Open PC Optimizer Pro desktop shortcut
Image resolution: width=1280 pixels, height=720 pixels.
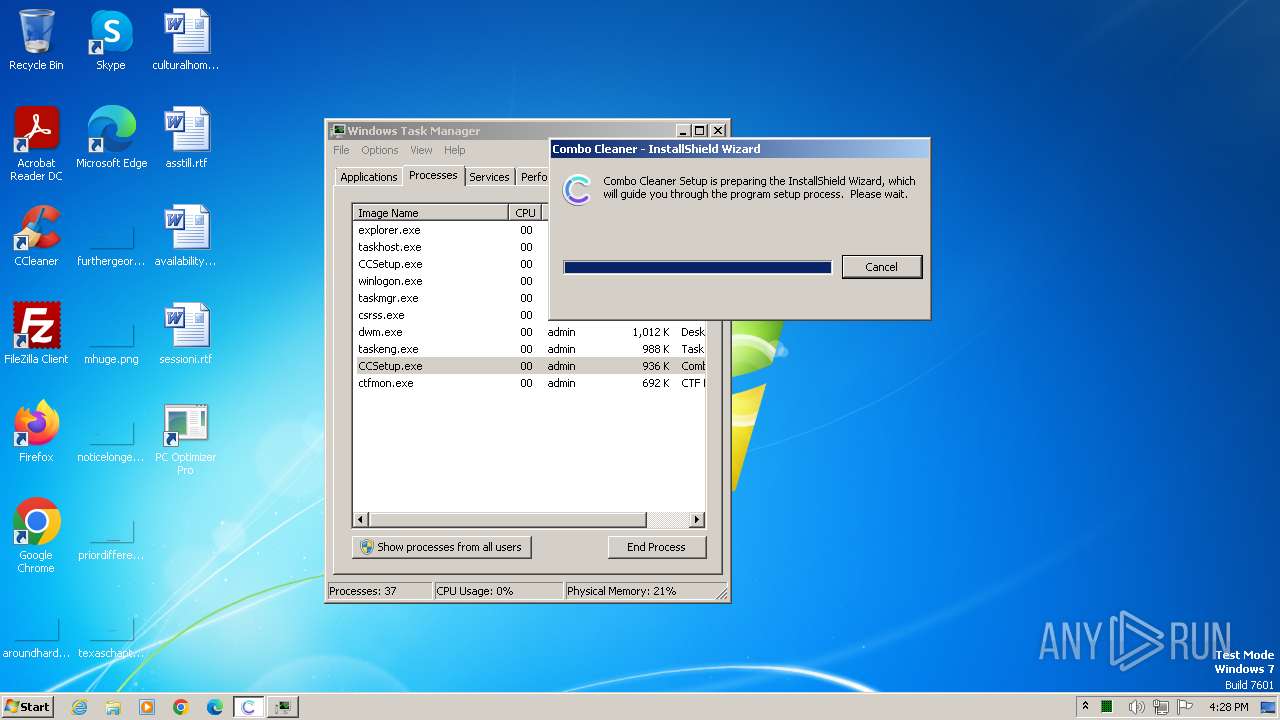186,439
